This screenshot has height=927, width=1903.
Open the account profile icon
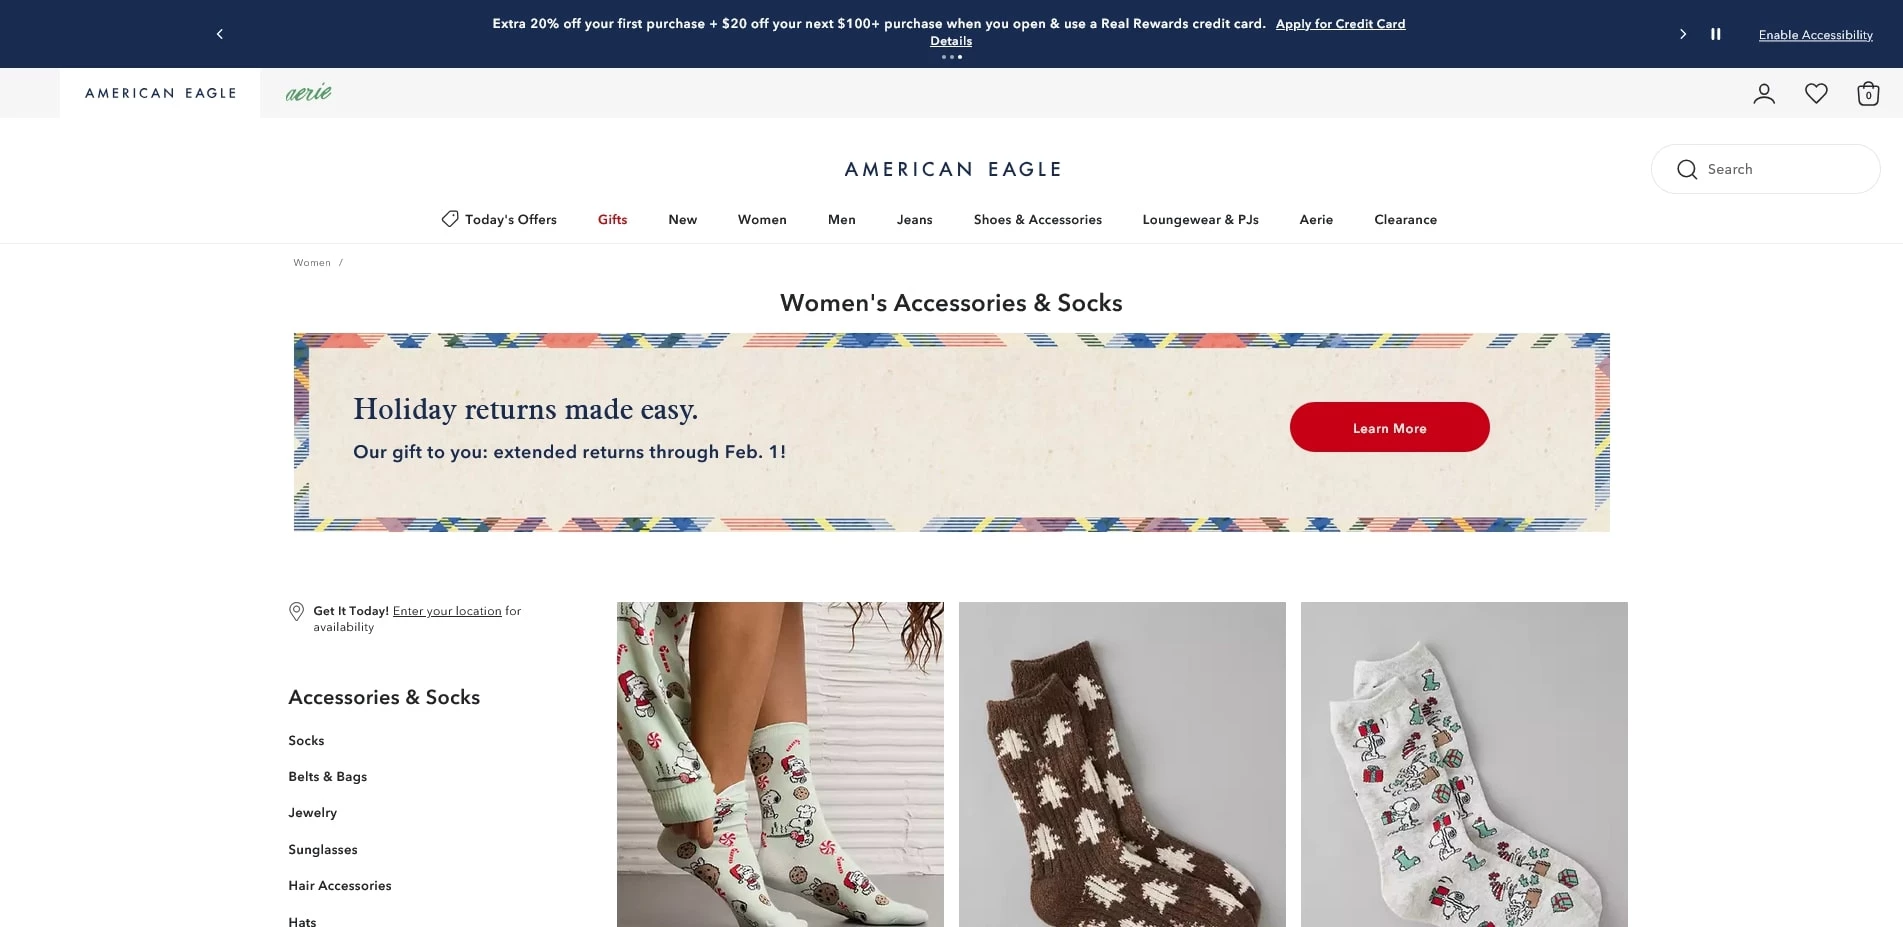tap(1764, 93)
